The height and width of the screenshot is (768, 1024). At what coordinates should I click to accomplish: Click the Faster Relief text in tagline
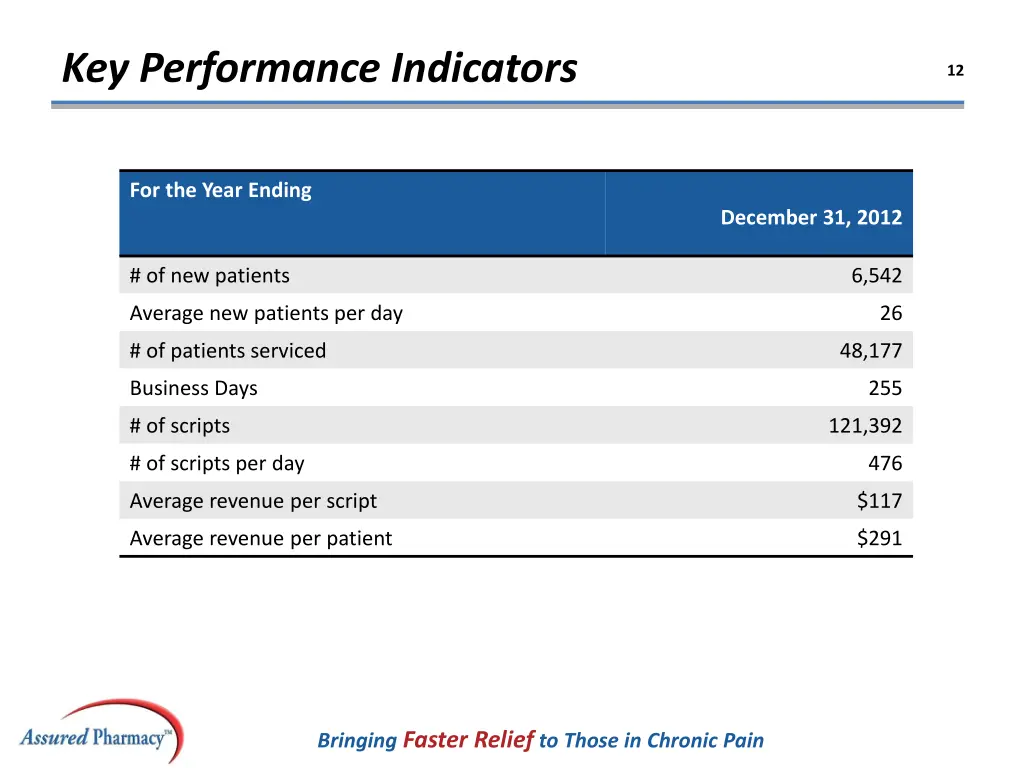pos(468,740)
